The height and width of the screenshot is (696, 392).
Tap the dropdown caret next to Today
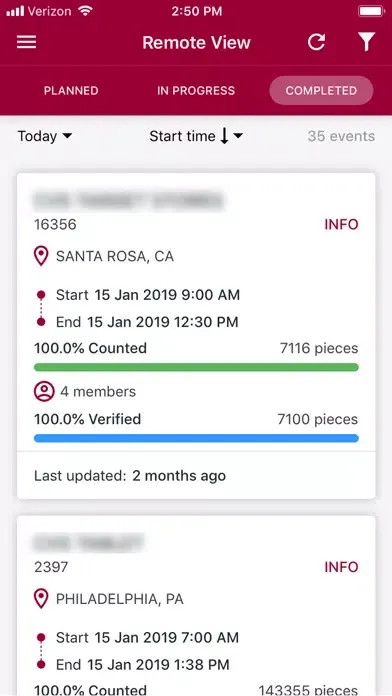(x=67, y=136)
